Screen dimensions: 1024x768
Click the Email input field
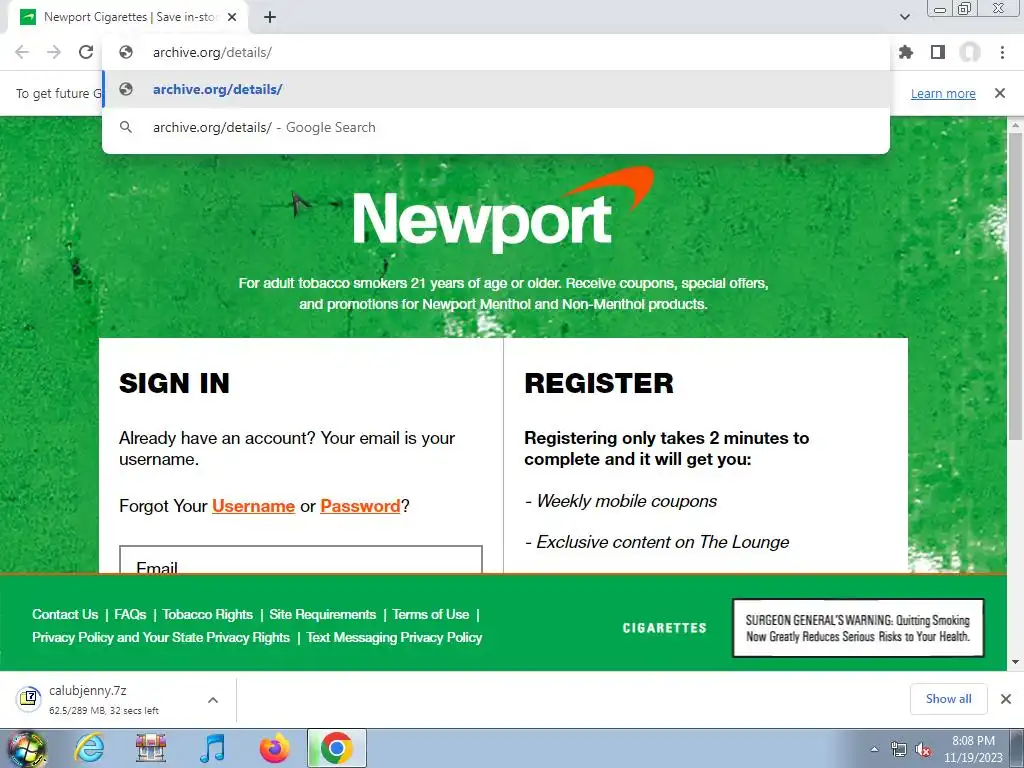click(x=301, y=560)
